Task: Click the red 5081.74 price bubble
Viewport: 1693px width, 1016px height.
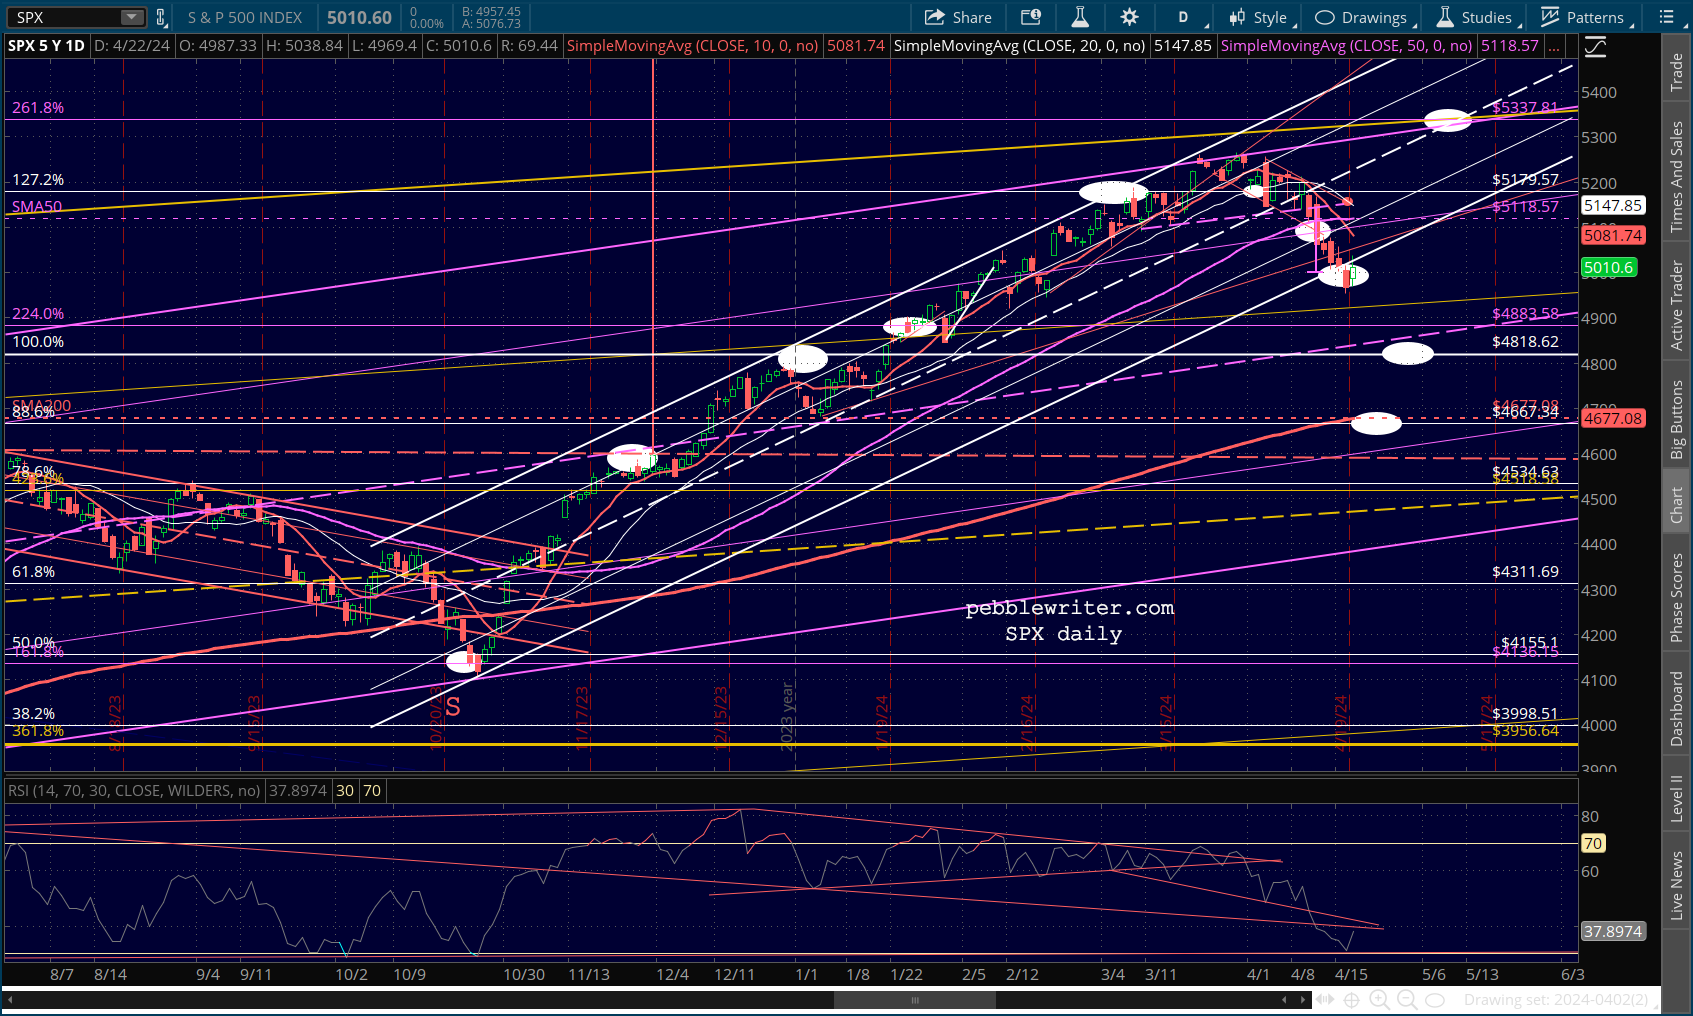Action: (1613, 235)
